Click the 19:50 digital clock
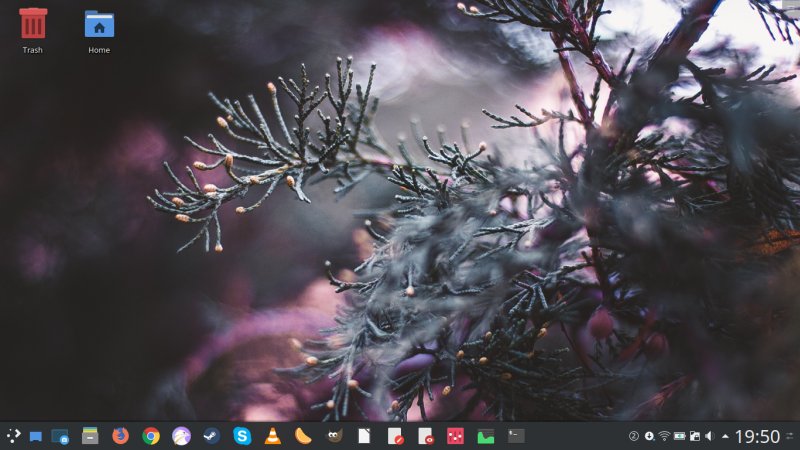This screenshot has width=800, height=450. [x=757, y=437]
